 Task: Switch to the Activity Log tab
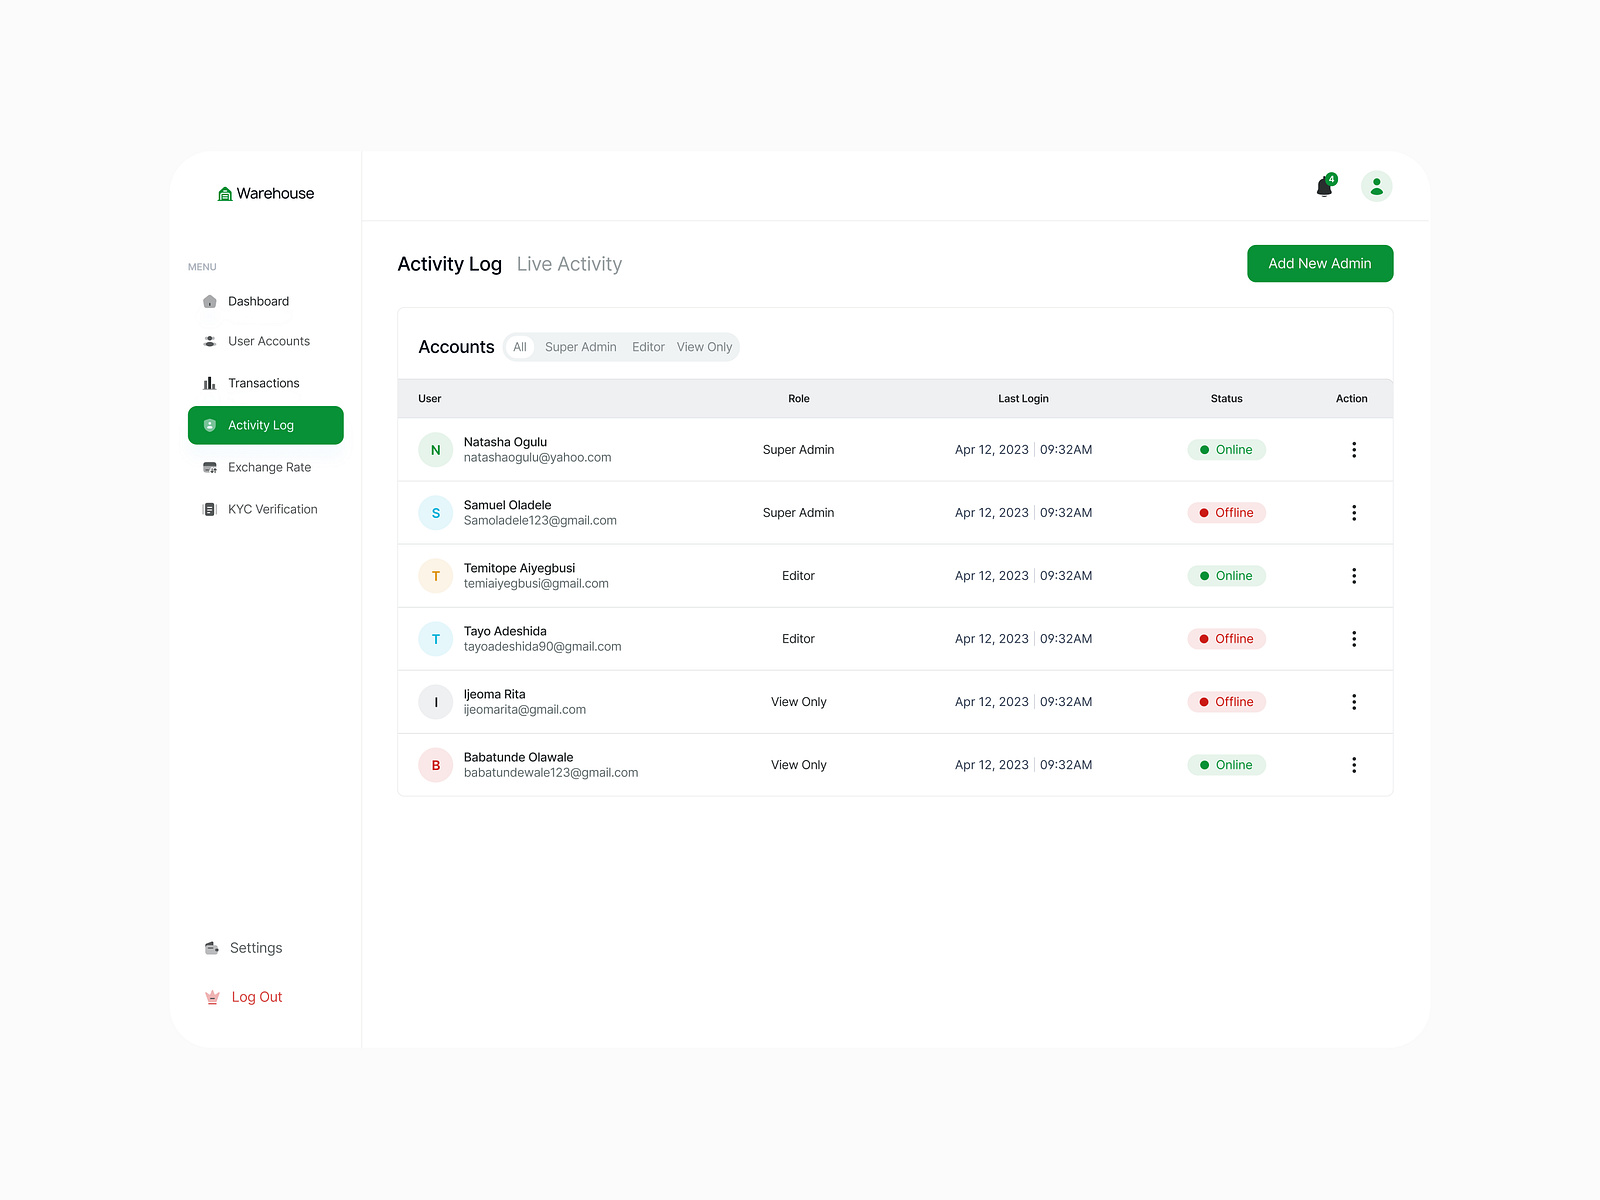450,264
